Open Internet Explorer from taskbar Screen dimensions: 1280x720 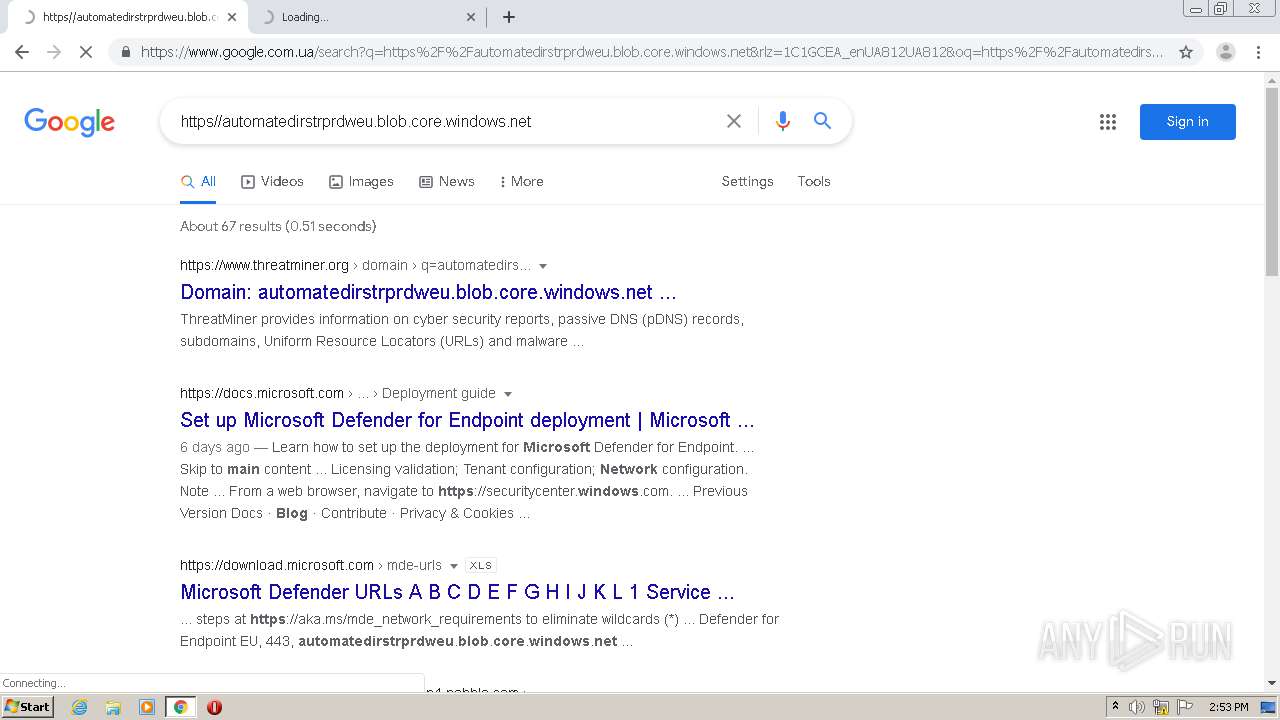point(79,707)
